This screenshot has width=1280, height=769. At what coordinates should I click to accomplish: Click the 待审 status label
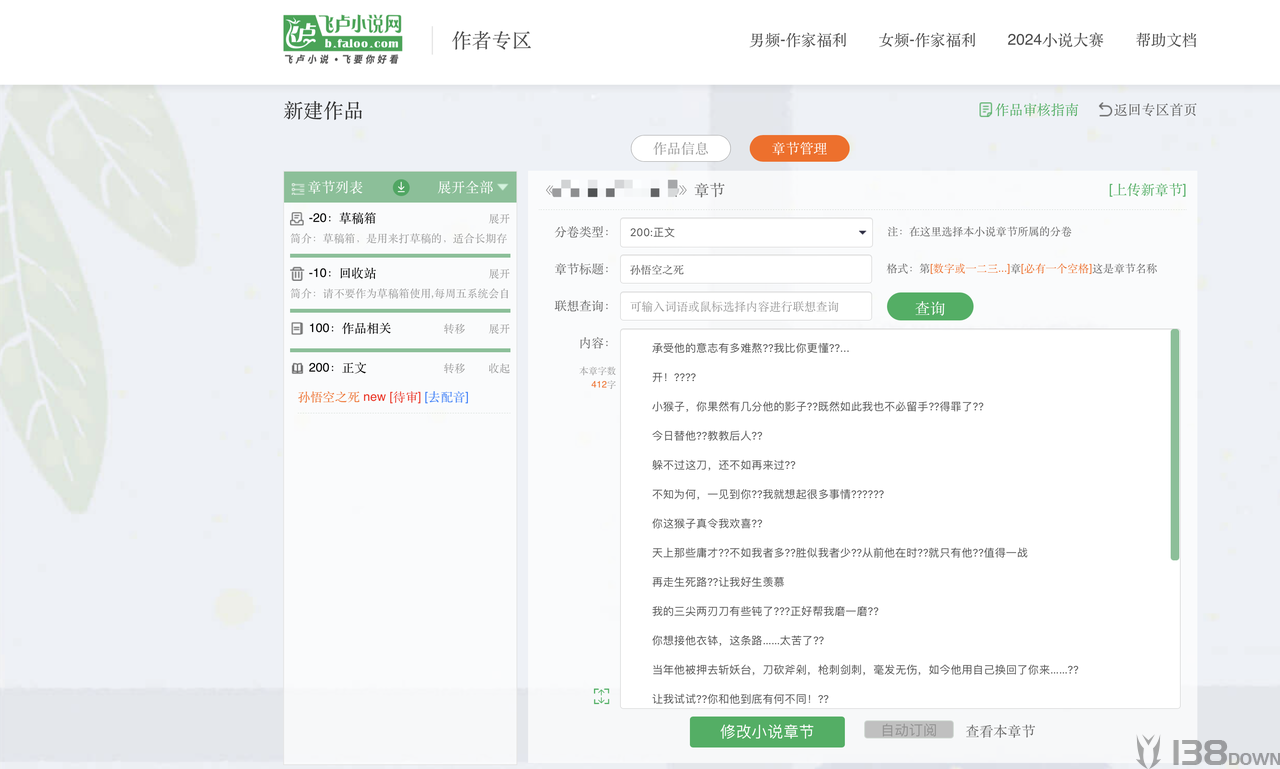click(x=405, y=397)
